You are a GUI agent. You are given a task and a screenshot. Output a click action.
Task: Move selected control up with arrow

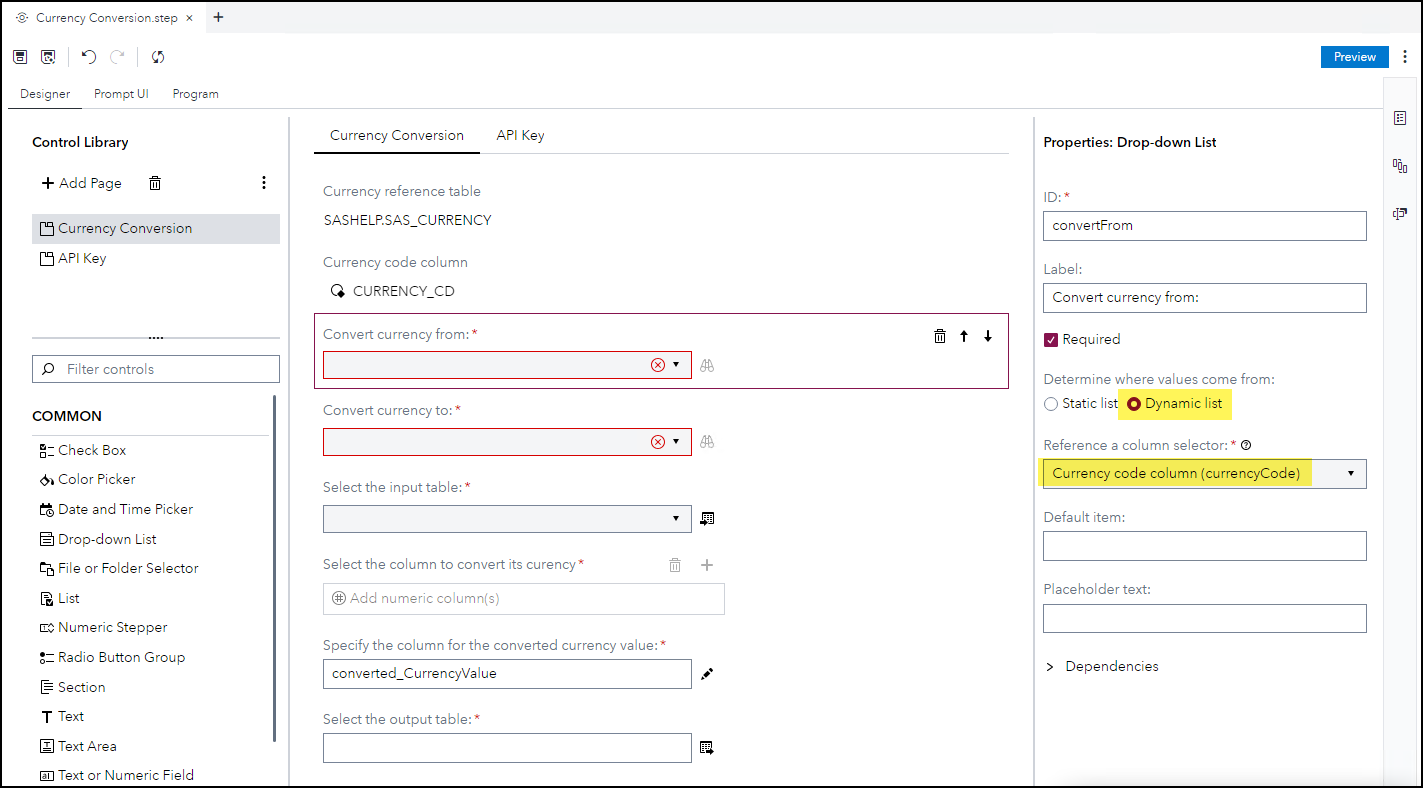(964, 336)
